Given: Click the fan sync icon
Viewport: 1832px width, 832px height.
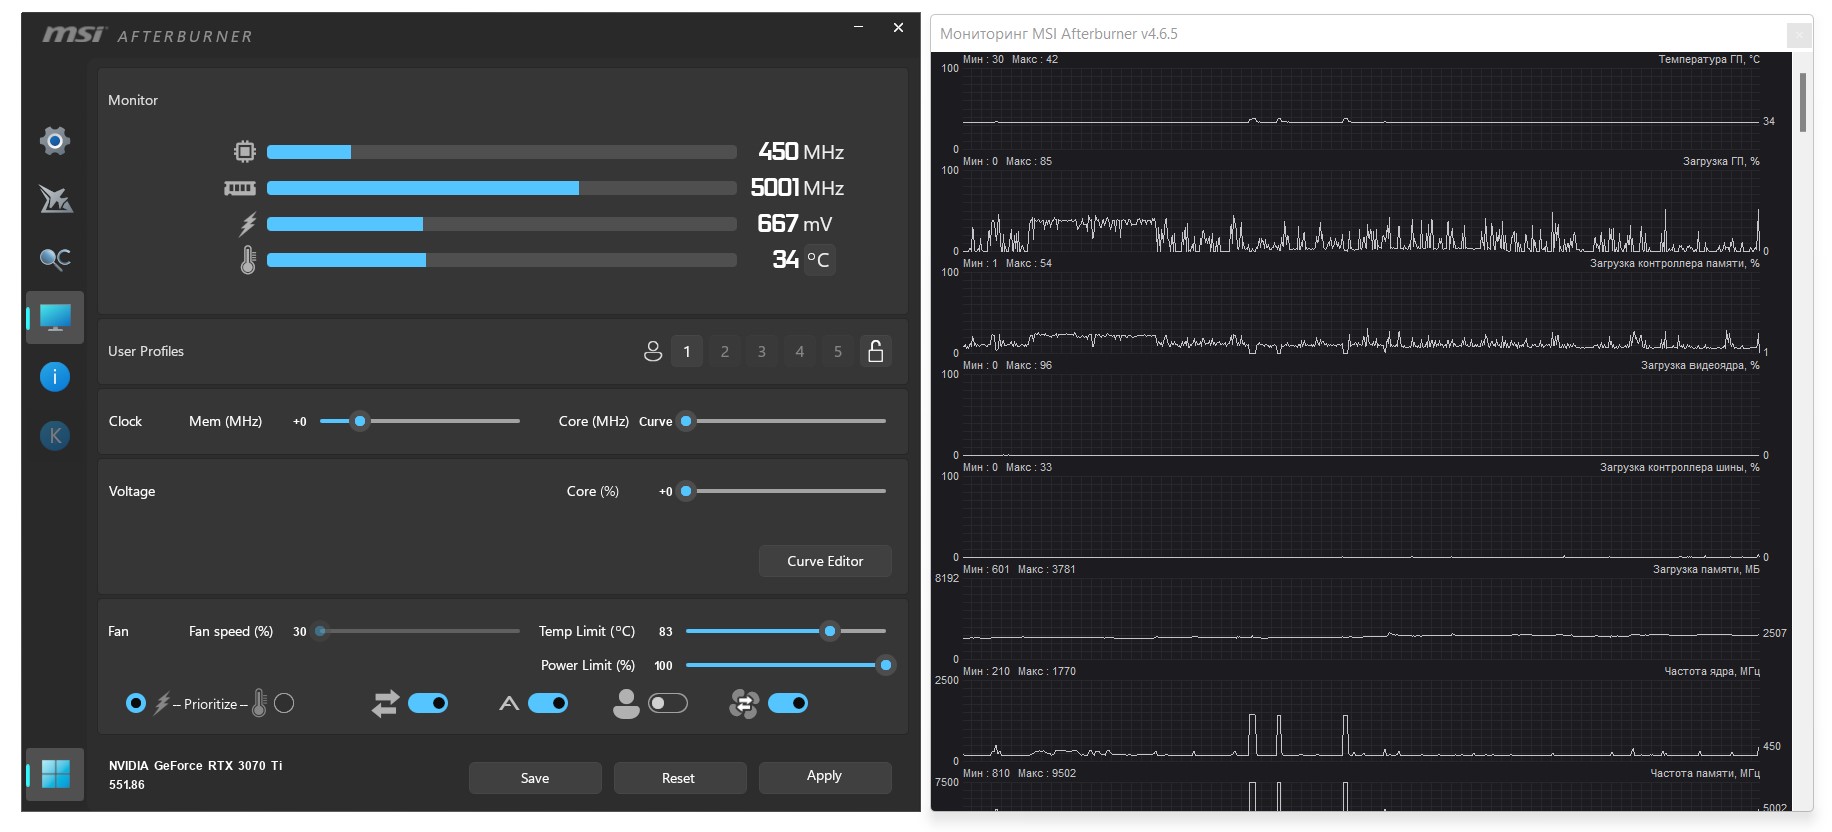Looking at the screenshot, I should coord(744,704).
